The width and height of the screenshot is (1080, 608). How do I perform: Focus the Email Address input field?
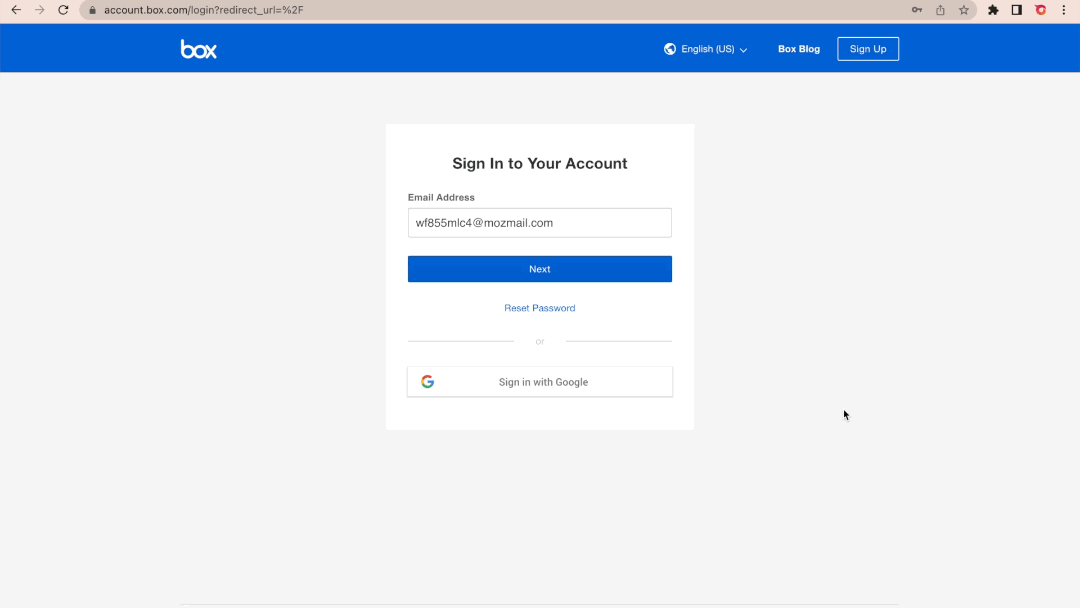[539, 222]
